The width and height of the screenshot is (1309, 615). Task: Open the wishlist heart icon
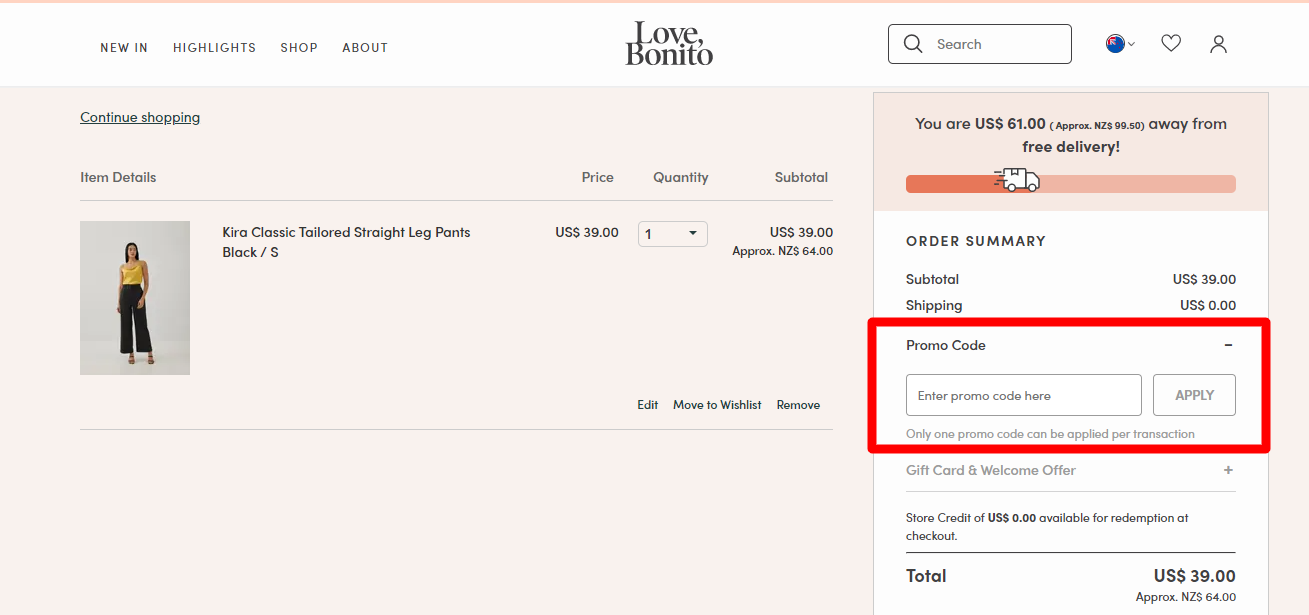pos(1171,44)
